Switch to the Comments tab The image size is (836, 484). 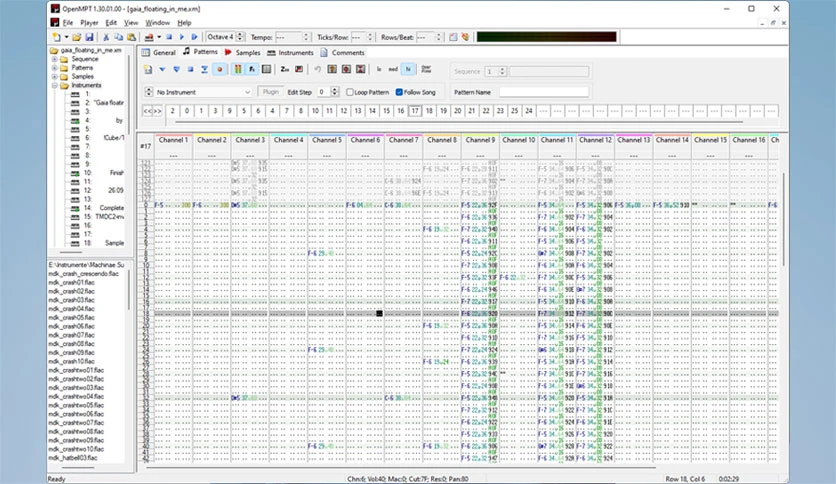coord(342,52)
